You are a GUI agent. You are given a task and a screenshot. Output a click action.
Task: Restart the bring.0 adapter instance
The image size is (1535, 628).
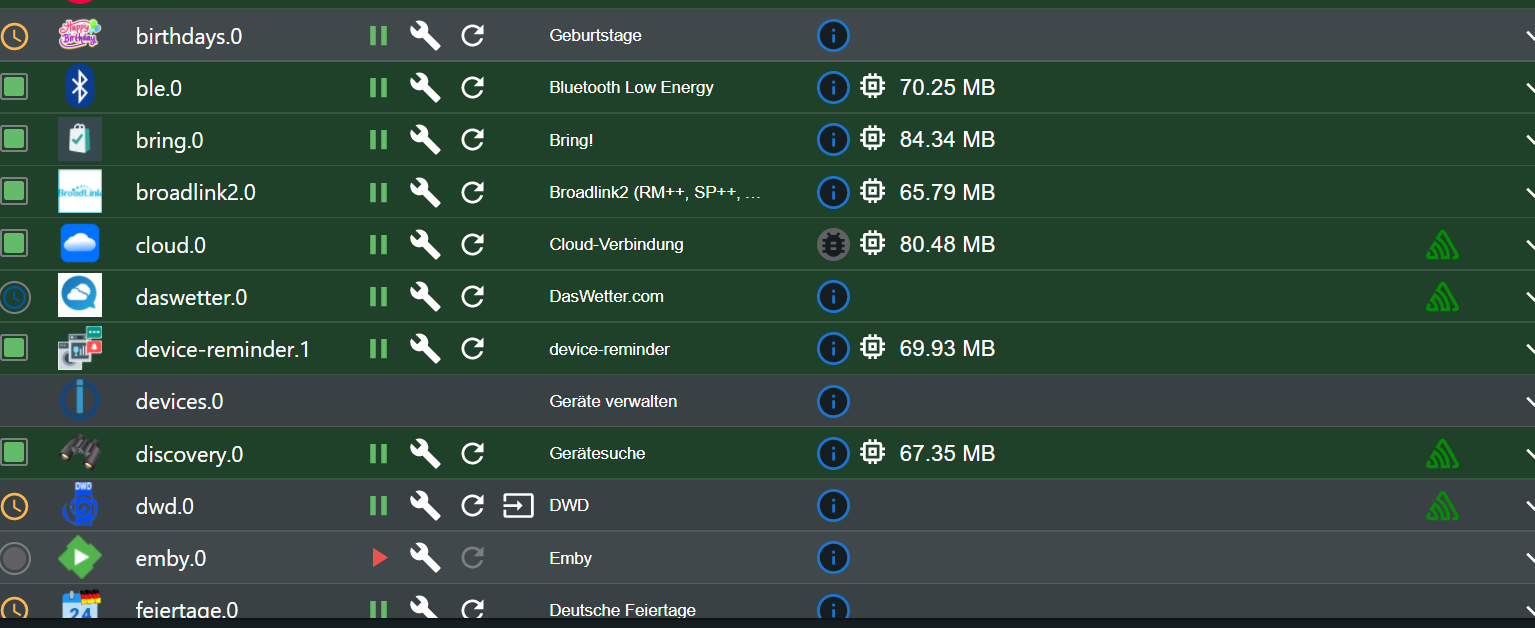click(473, 140)
